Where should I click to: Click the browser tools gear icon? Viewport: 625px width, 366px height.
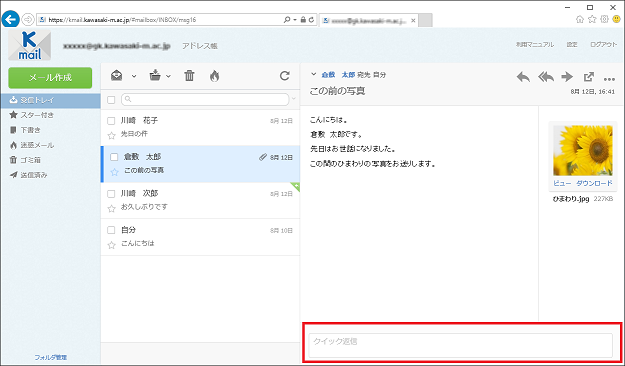pyautogui.click(x=604, y=19)
